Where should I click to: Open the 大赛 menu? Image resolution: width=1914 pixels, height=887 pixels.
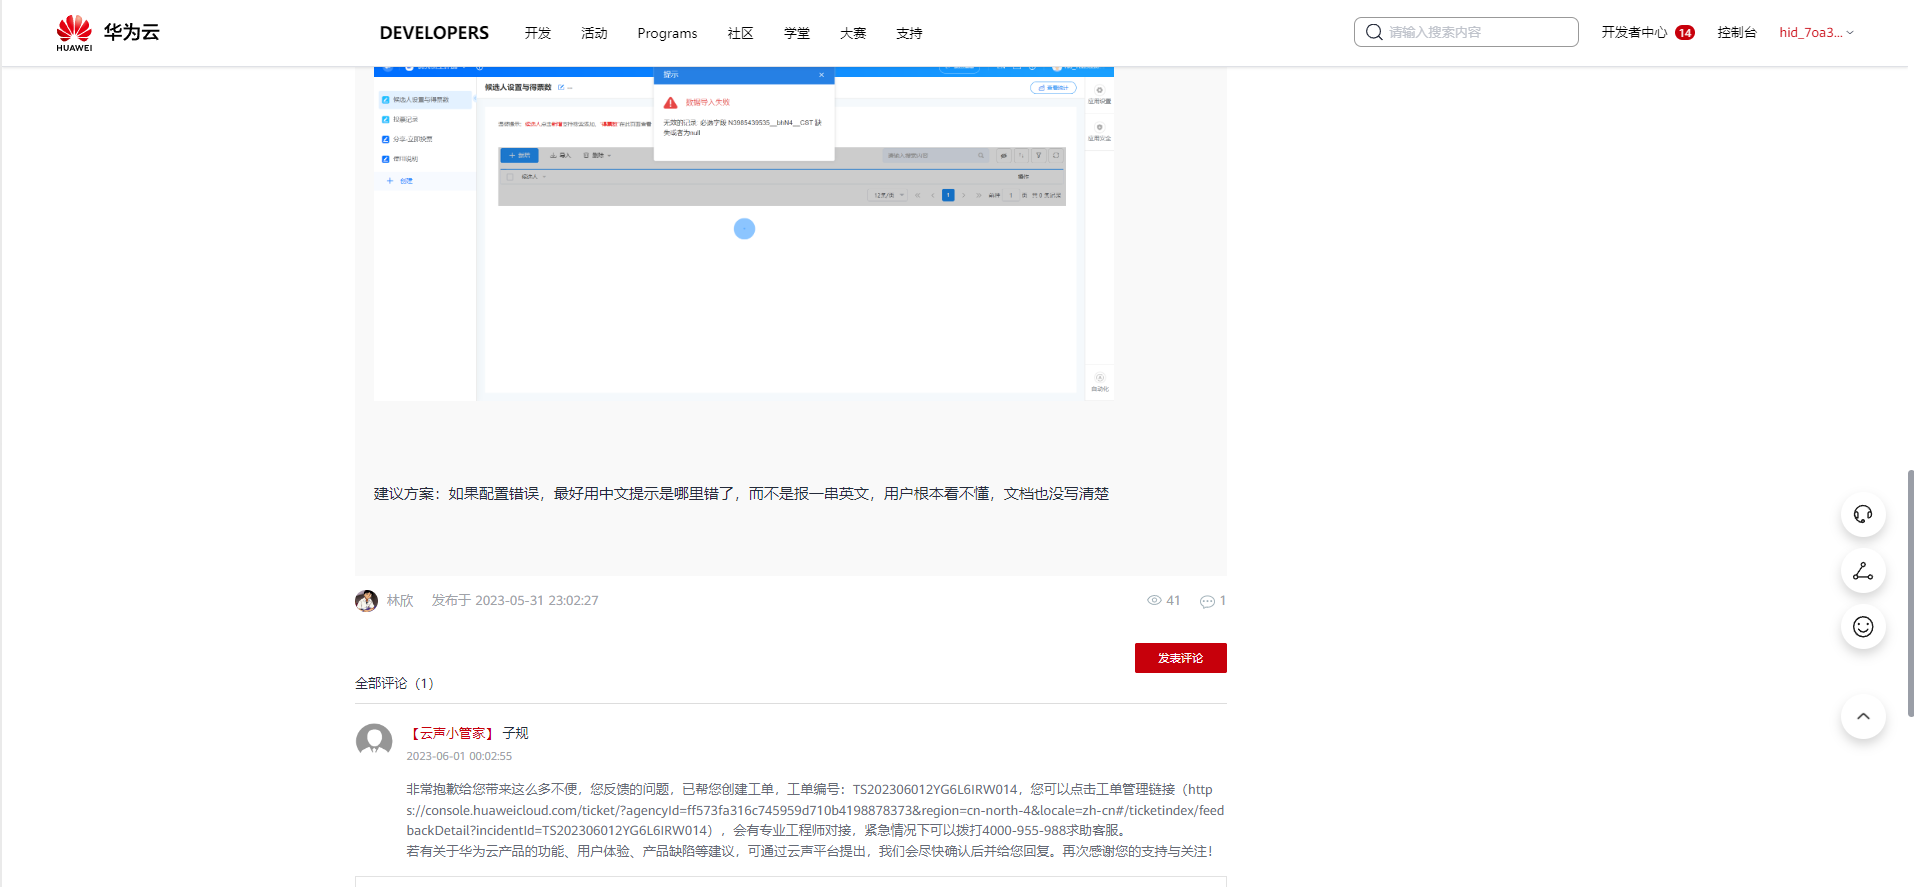pos(853,33)
